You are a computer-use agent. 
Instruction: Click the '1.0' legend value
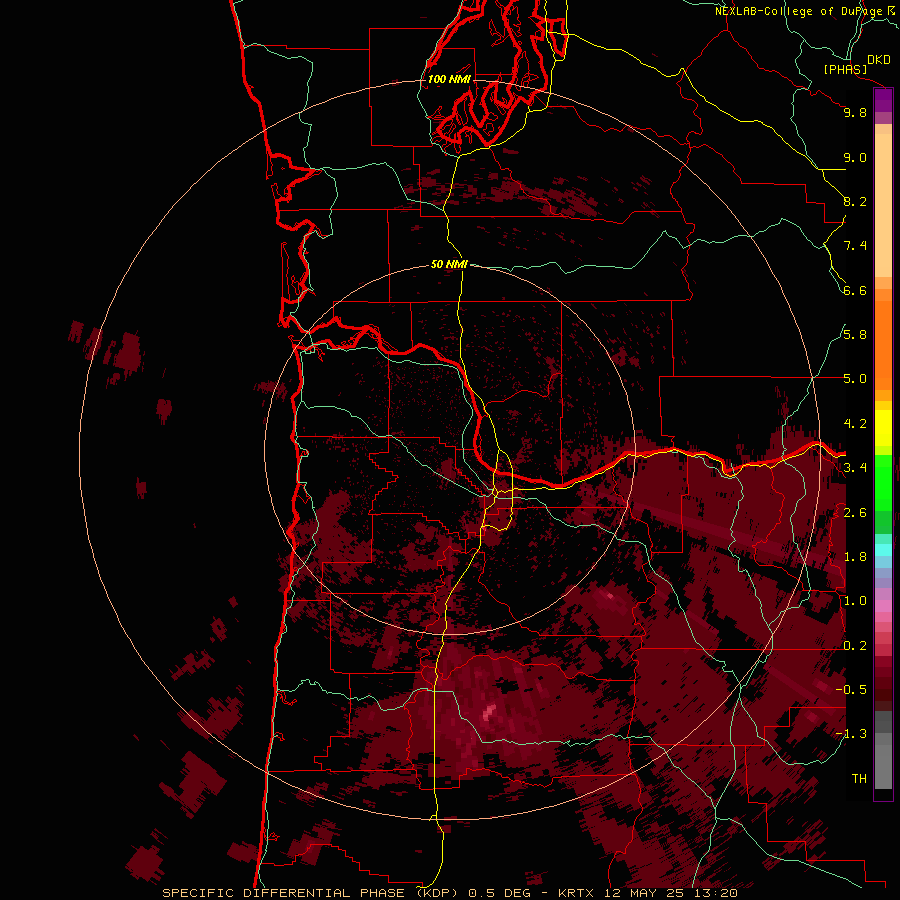coord(855,601)
